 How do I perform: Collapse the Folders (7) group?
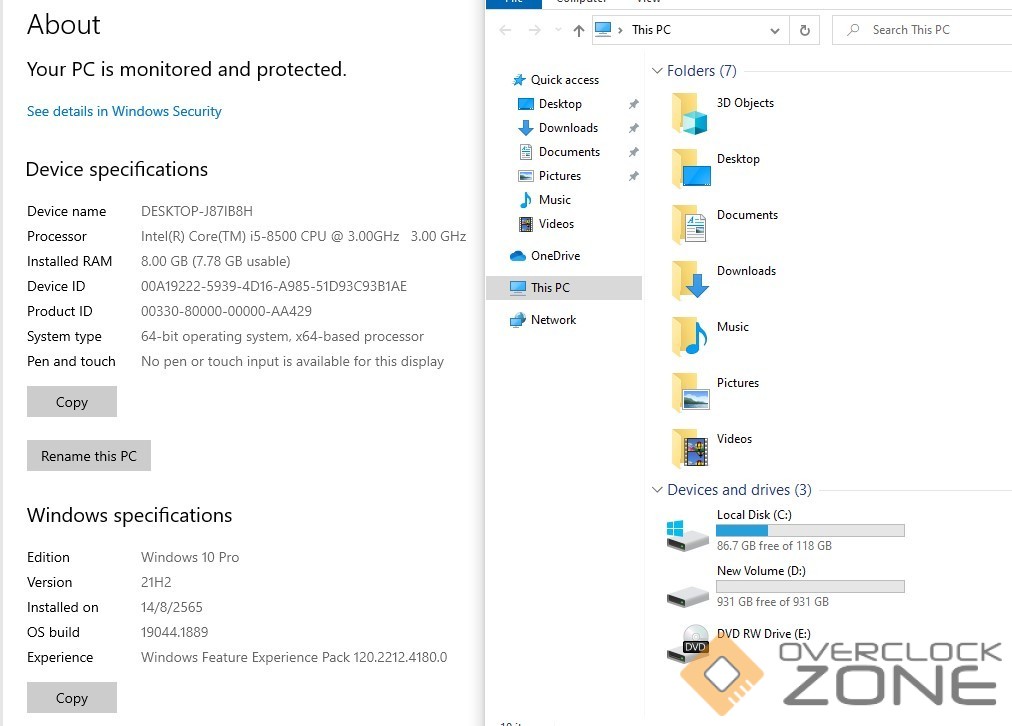coord(657,71)
